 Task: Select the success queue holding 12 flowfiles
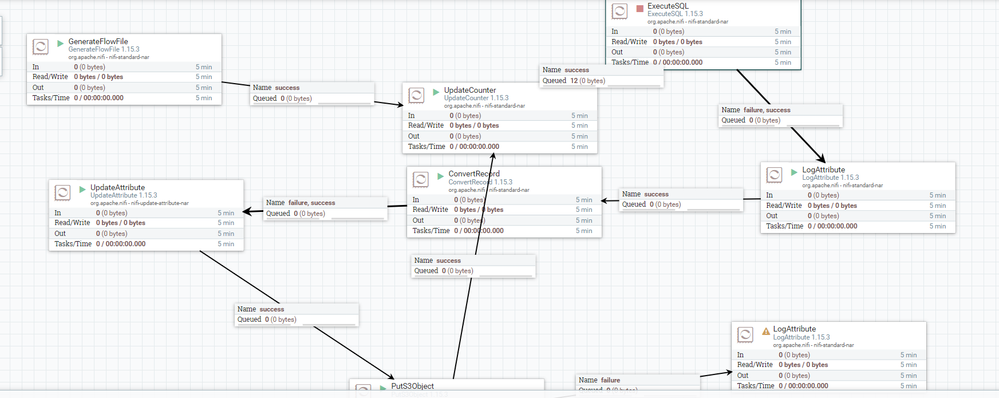[601, 76]
